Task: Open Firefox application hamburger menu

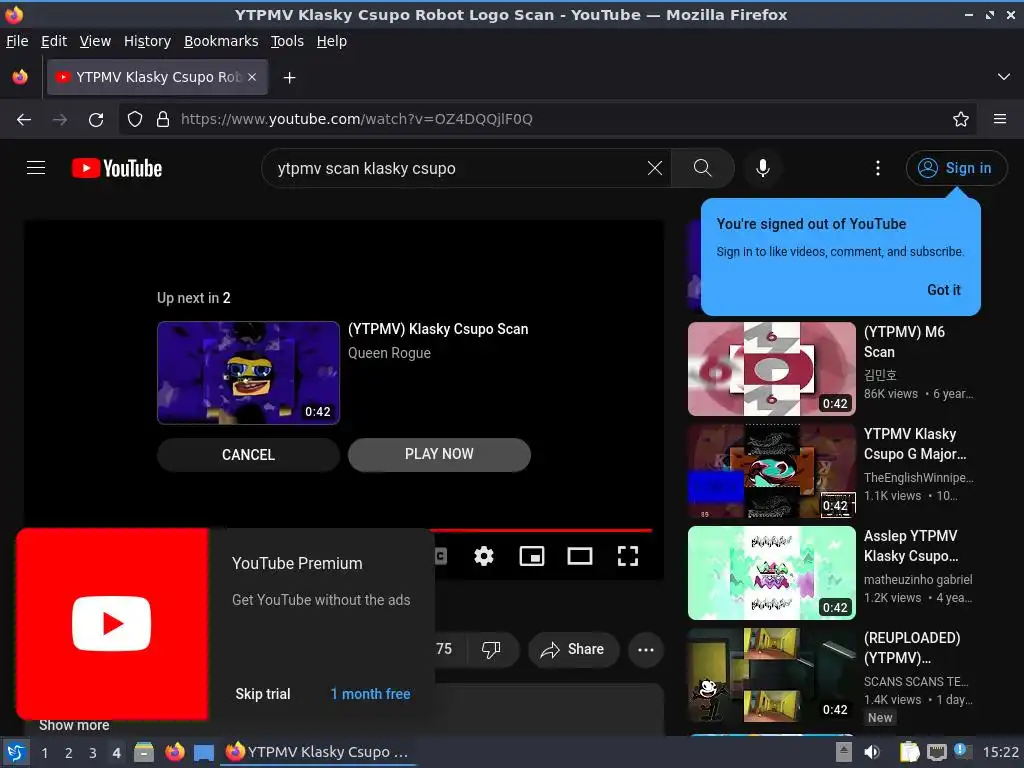Action: pos(1000,119)
